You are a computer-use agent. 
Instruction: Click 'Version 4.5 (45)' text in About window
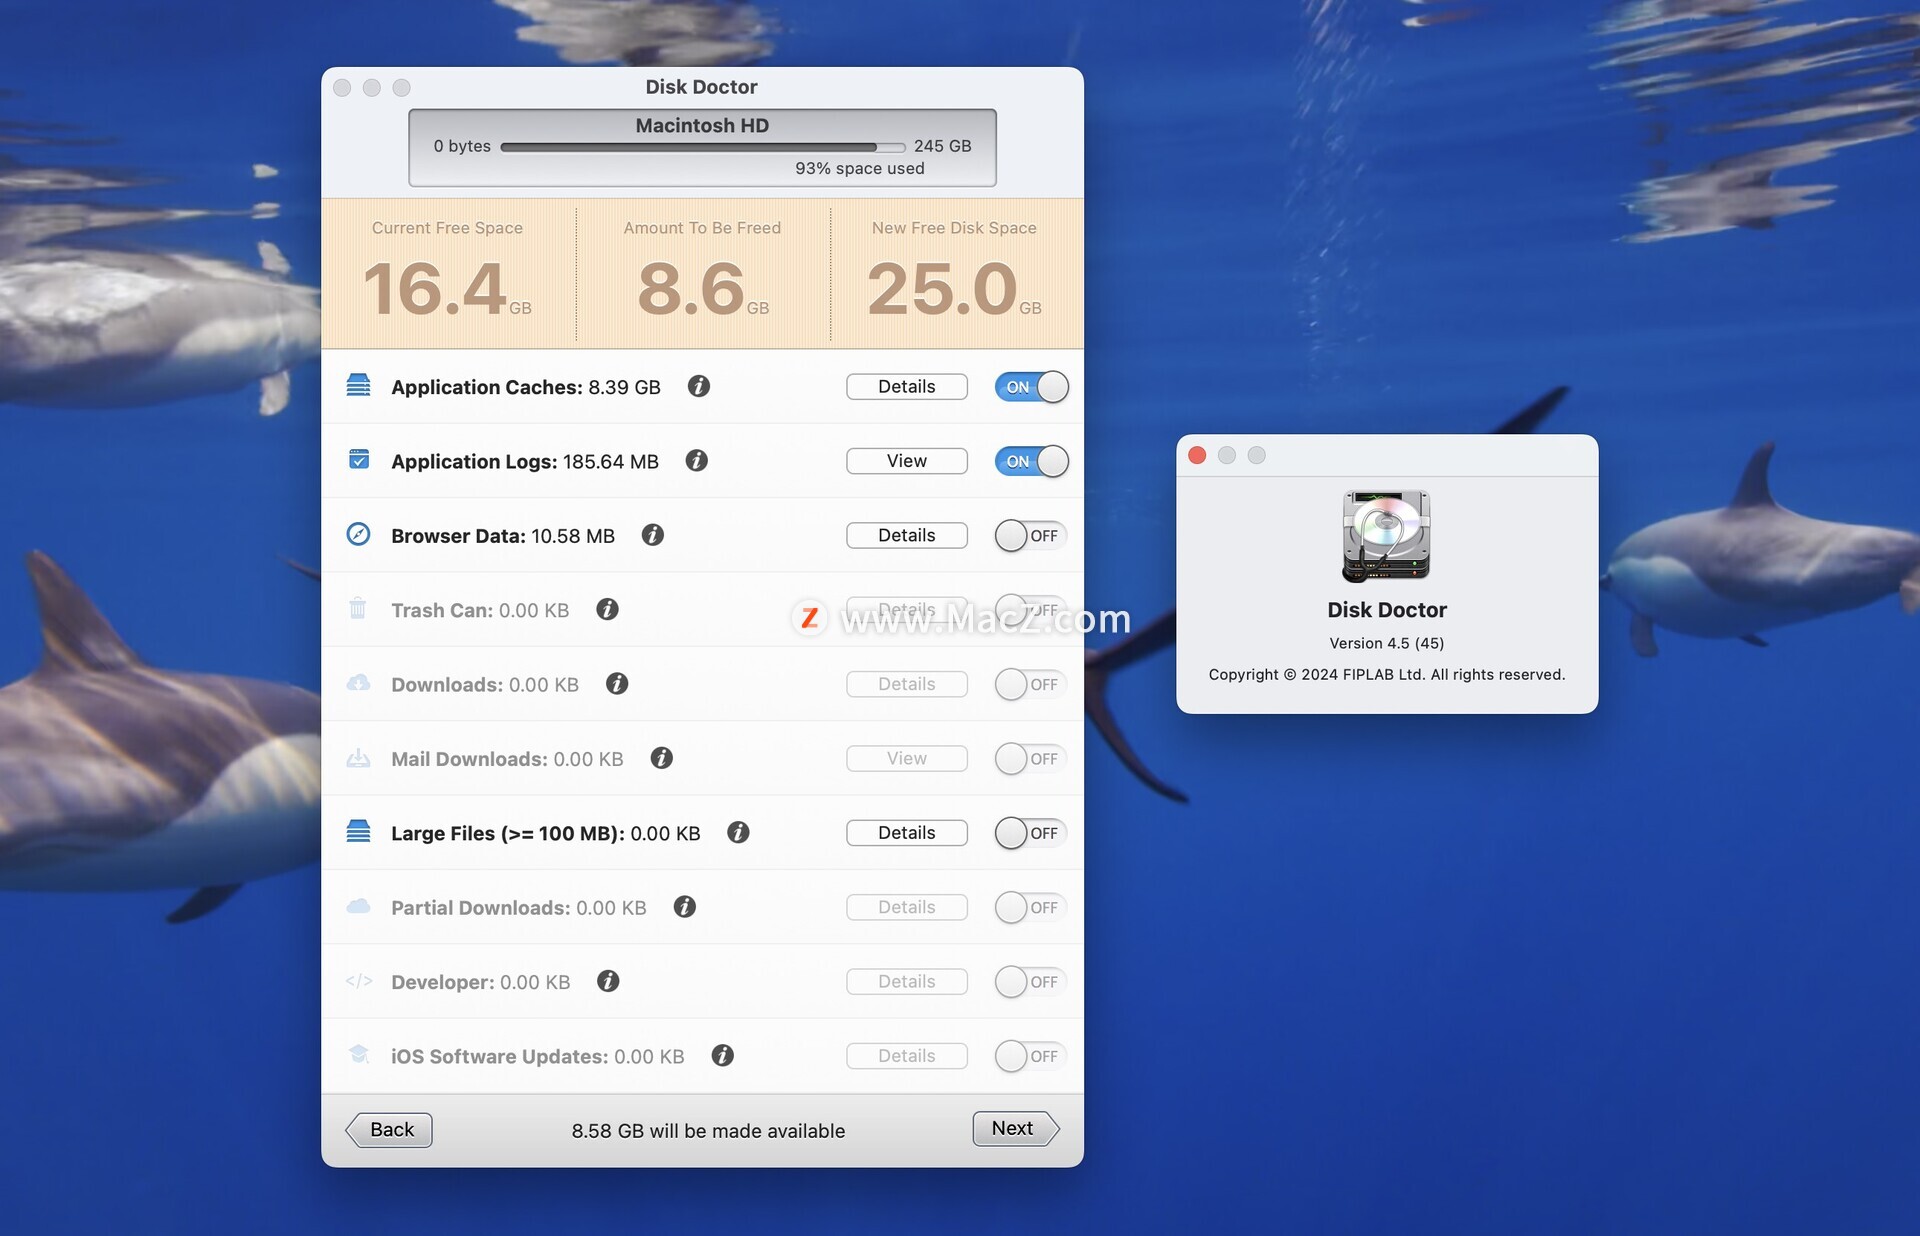pos(1387,643)
